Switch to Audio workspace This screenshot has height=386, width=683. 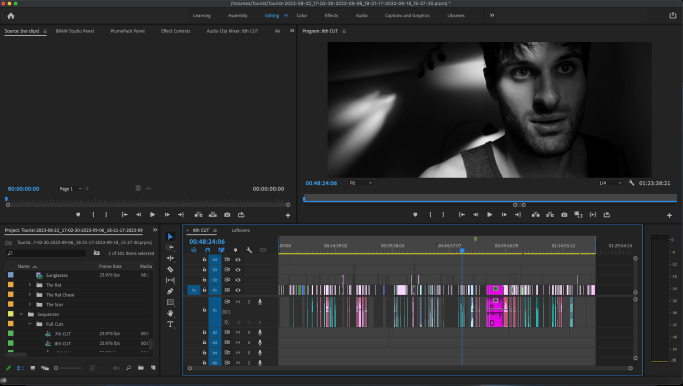coord(362,16)
